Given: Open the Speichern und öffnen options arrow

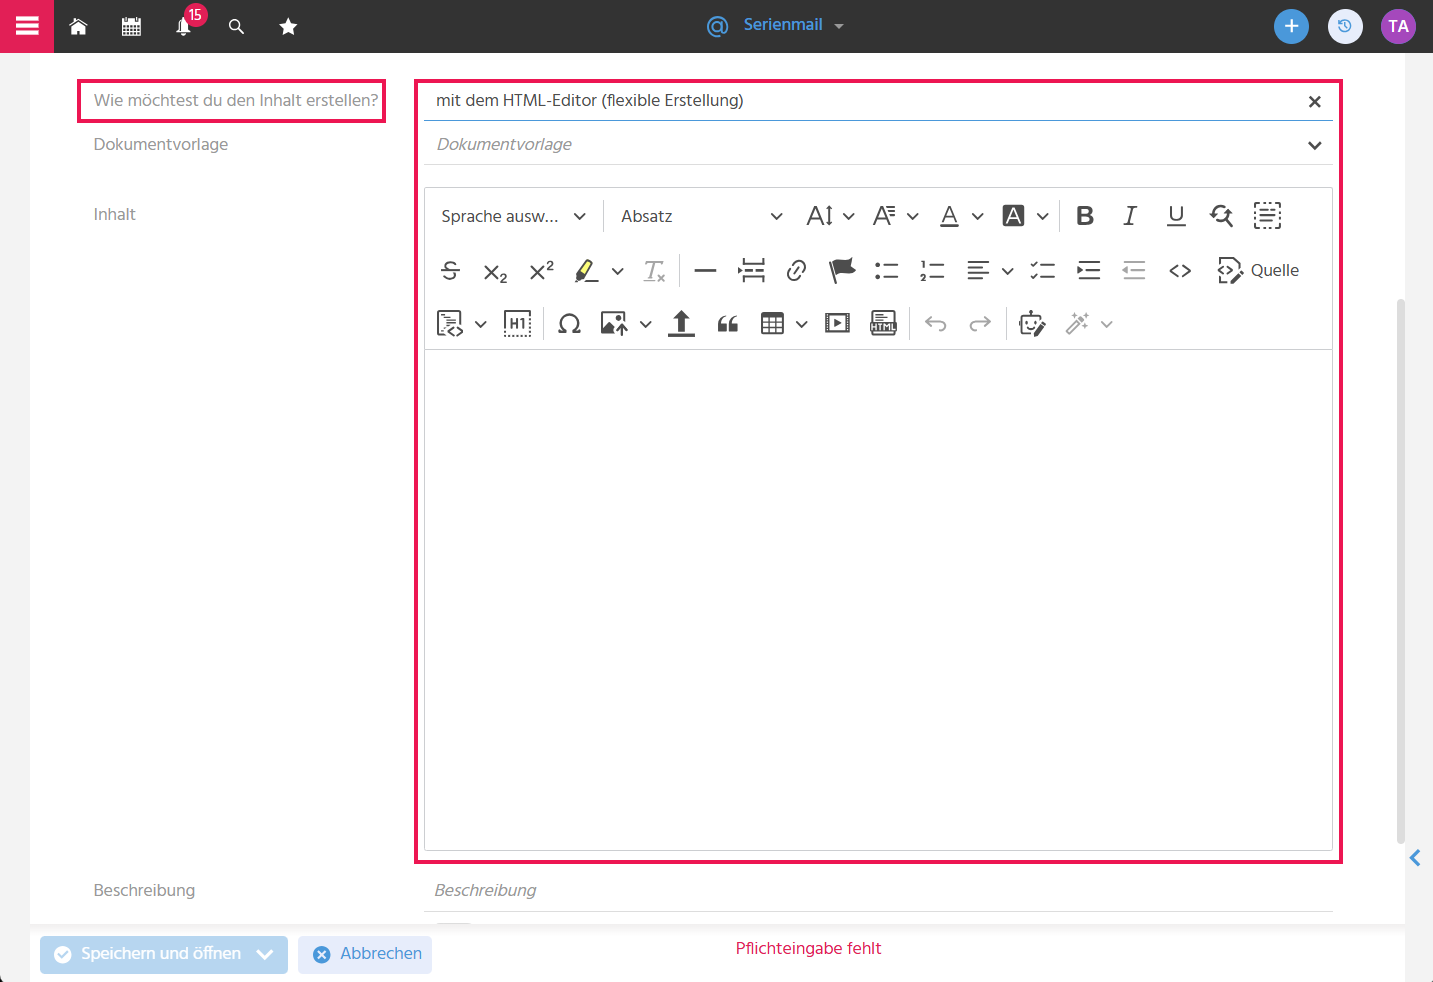Looking at the screenshot, I should tap(265, 954).
